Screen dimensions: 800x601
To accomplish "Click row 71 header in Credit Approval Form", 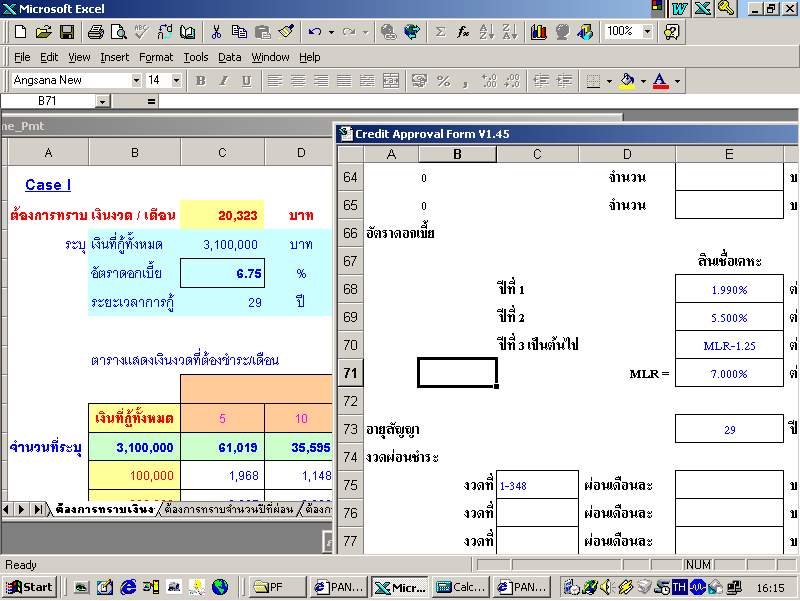I will pos(350,373).
